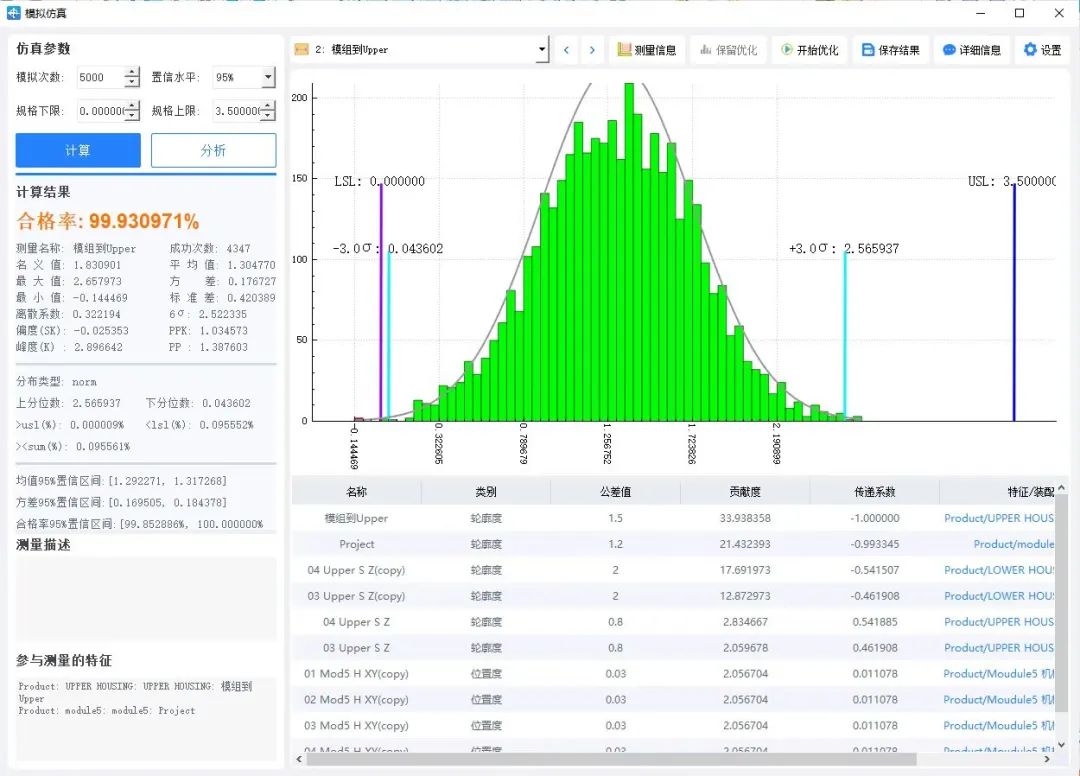Screen dimensions: 1080x776
Task: Click the Product/module link in the Project row
Action: pos(1013,544)
